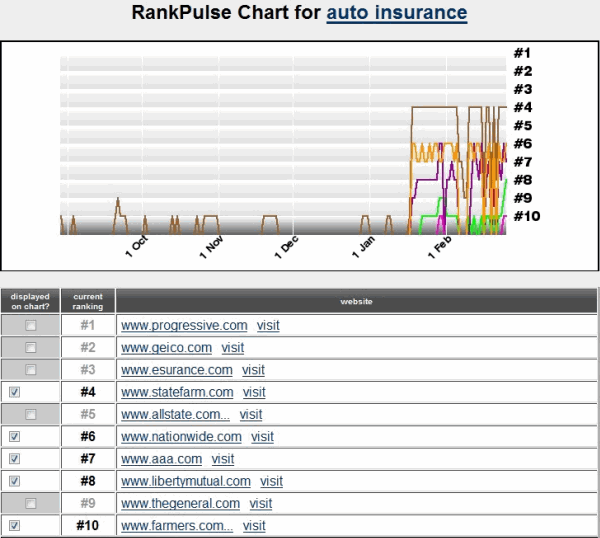Click the '1 Jan' chart axis label

pos(363,247)
